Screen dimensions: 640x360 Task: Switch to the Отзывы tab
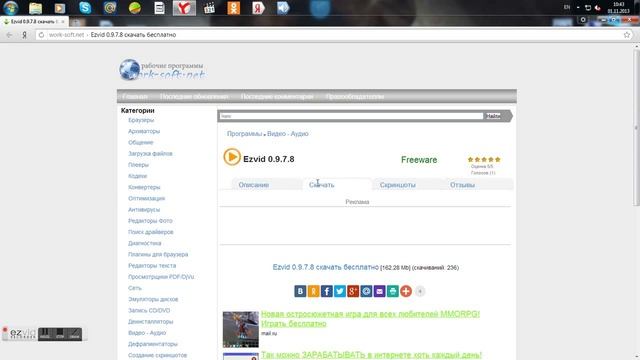pos(462,185)
